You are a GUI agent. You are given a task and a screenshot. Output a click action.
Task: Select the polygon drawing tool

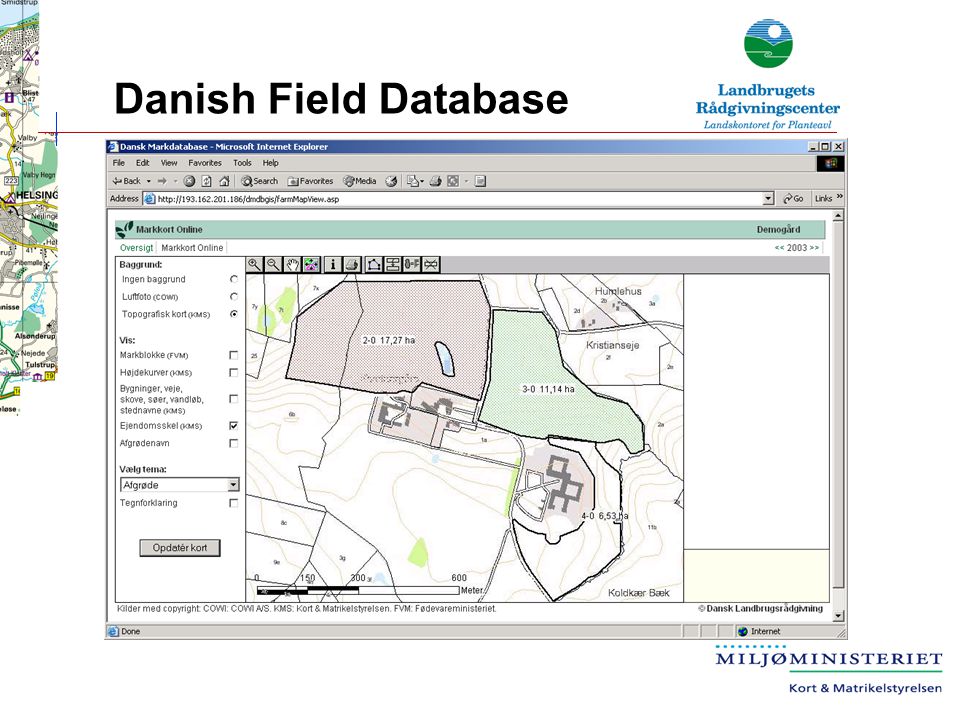coord(373,264)
